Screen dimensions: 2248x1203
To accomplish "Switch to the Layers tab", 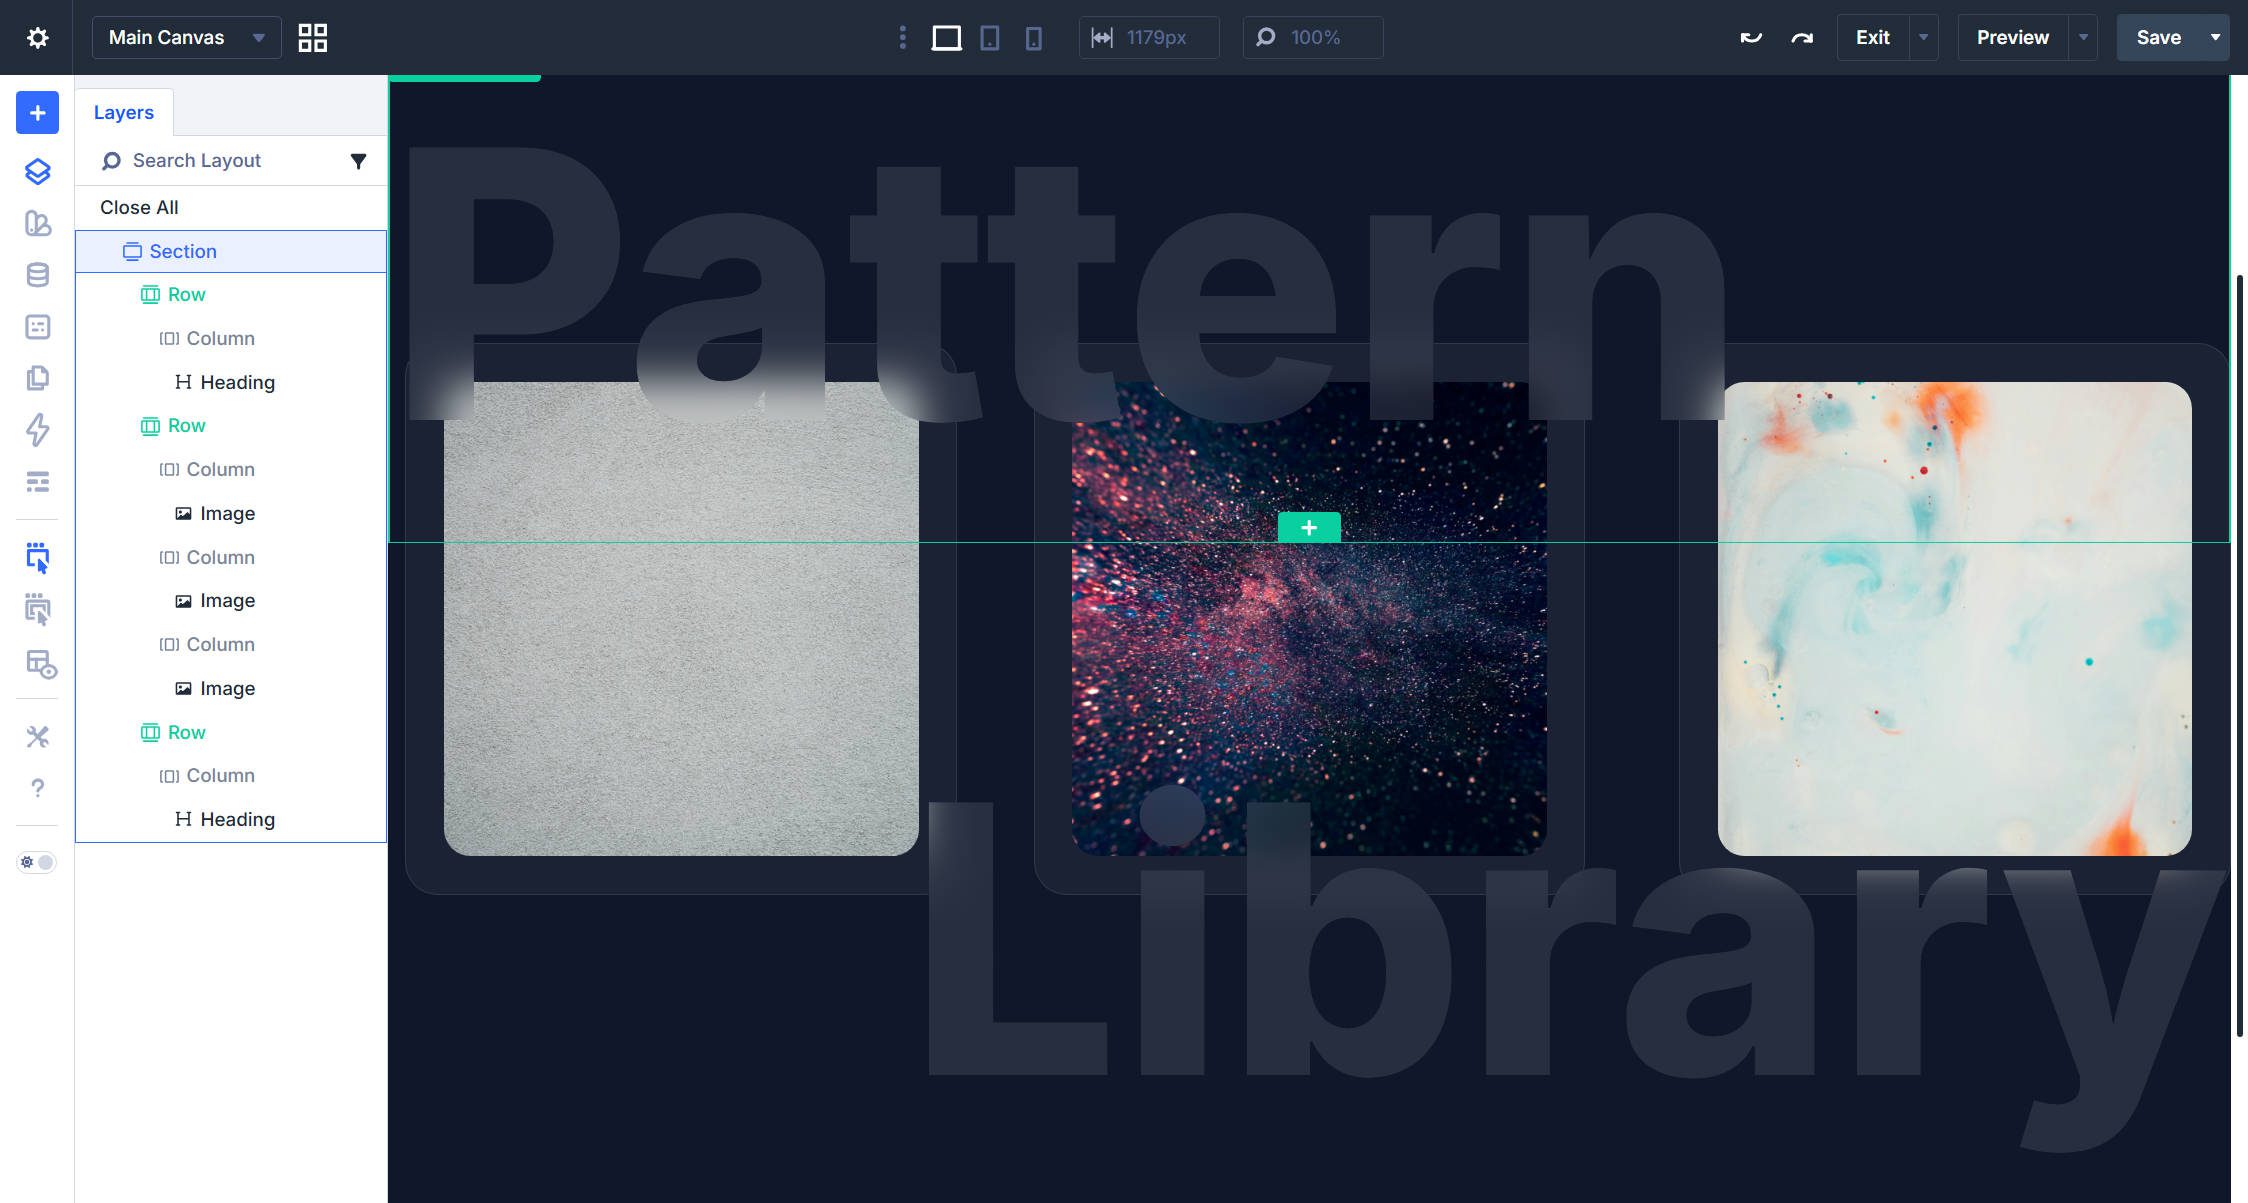I will click(x=123, y=111).
